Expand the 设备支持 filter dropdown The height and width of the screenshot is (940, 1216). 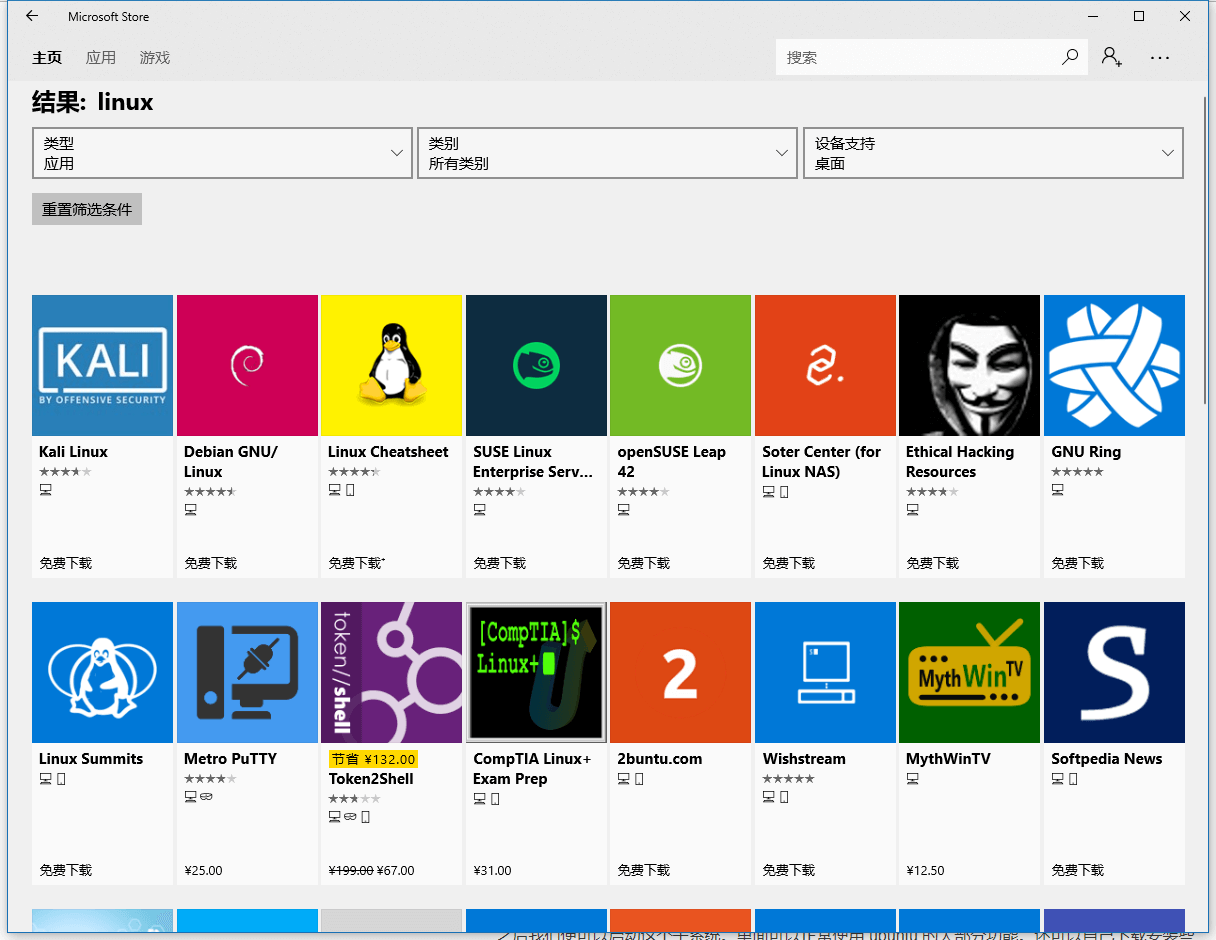click(993, 153)
